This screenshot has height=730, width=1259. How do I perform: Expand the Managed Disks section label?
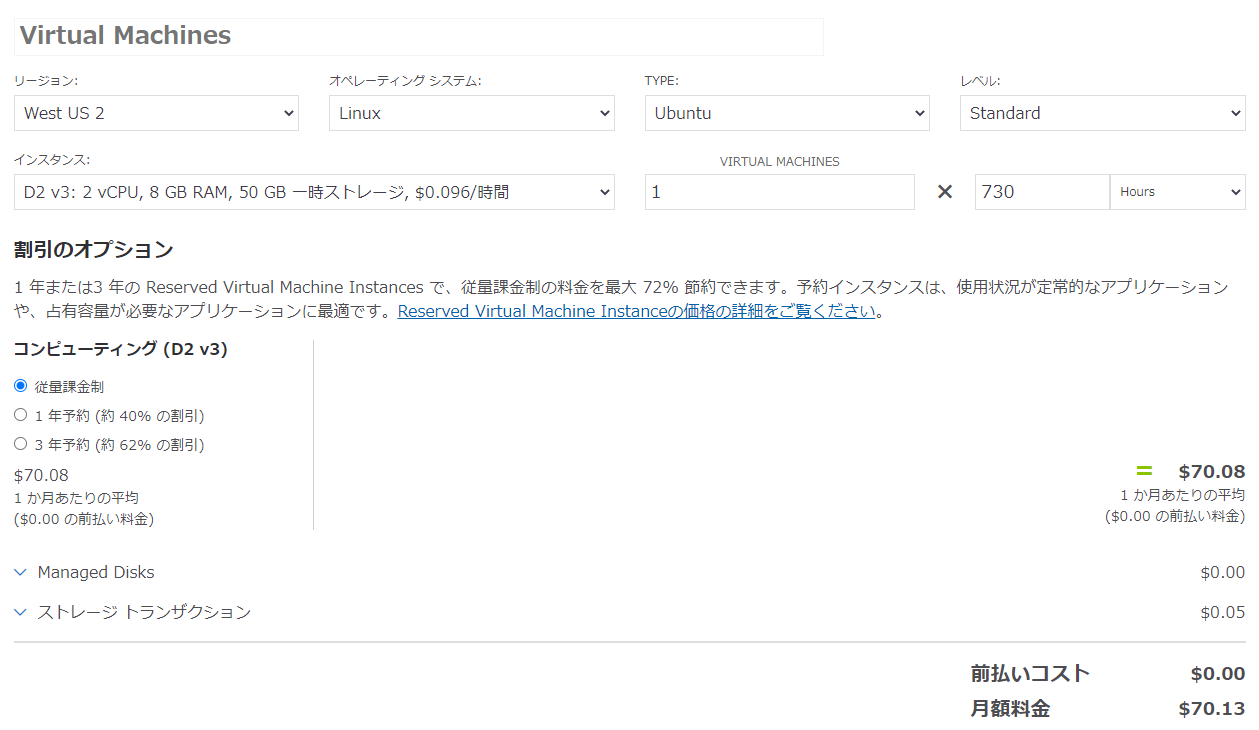[x=96, y=573]
